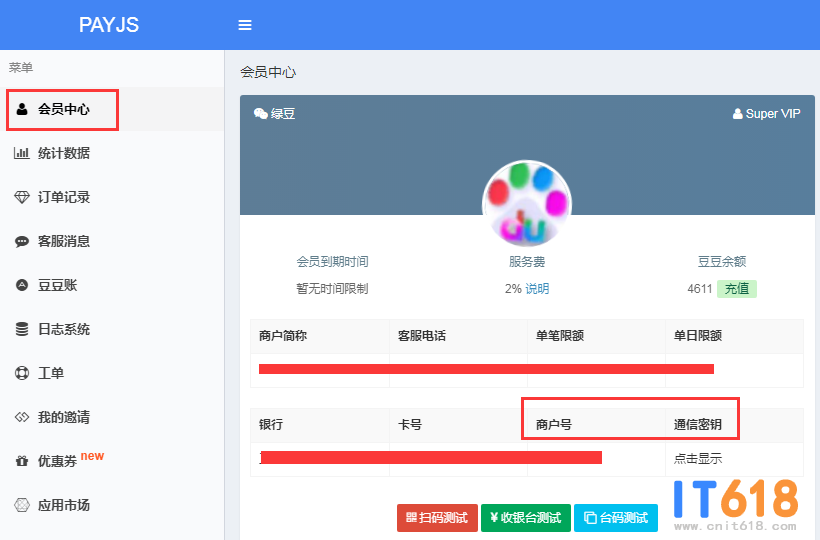Viewport: 820px width, 540px height.
Task: Click the colorful paw profile avatar
Action: click(527, 204)
